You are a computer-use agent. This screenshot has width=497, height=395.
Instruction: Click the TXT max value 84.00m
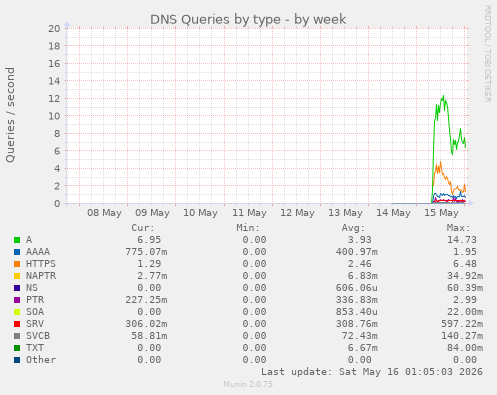[465, 348]
